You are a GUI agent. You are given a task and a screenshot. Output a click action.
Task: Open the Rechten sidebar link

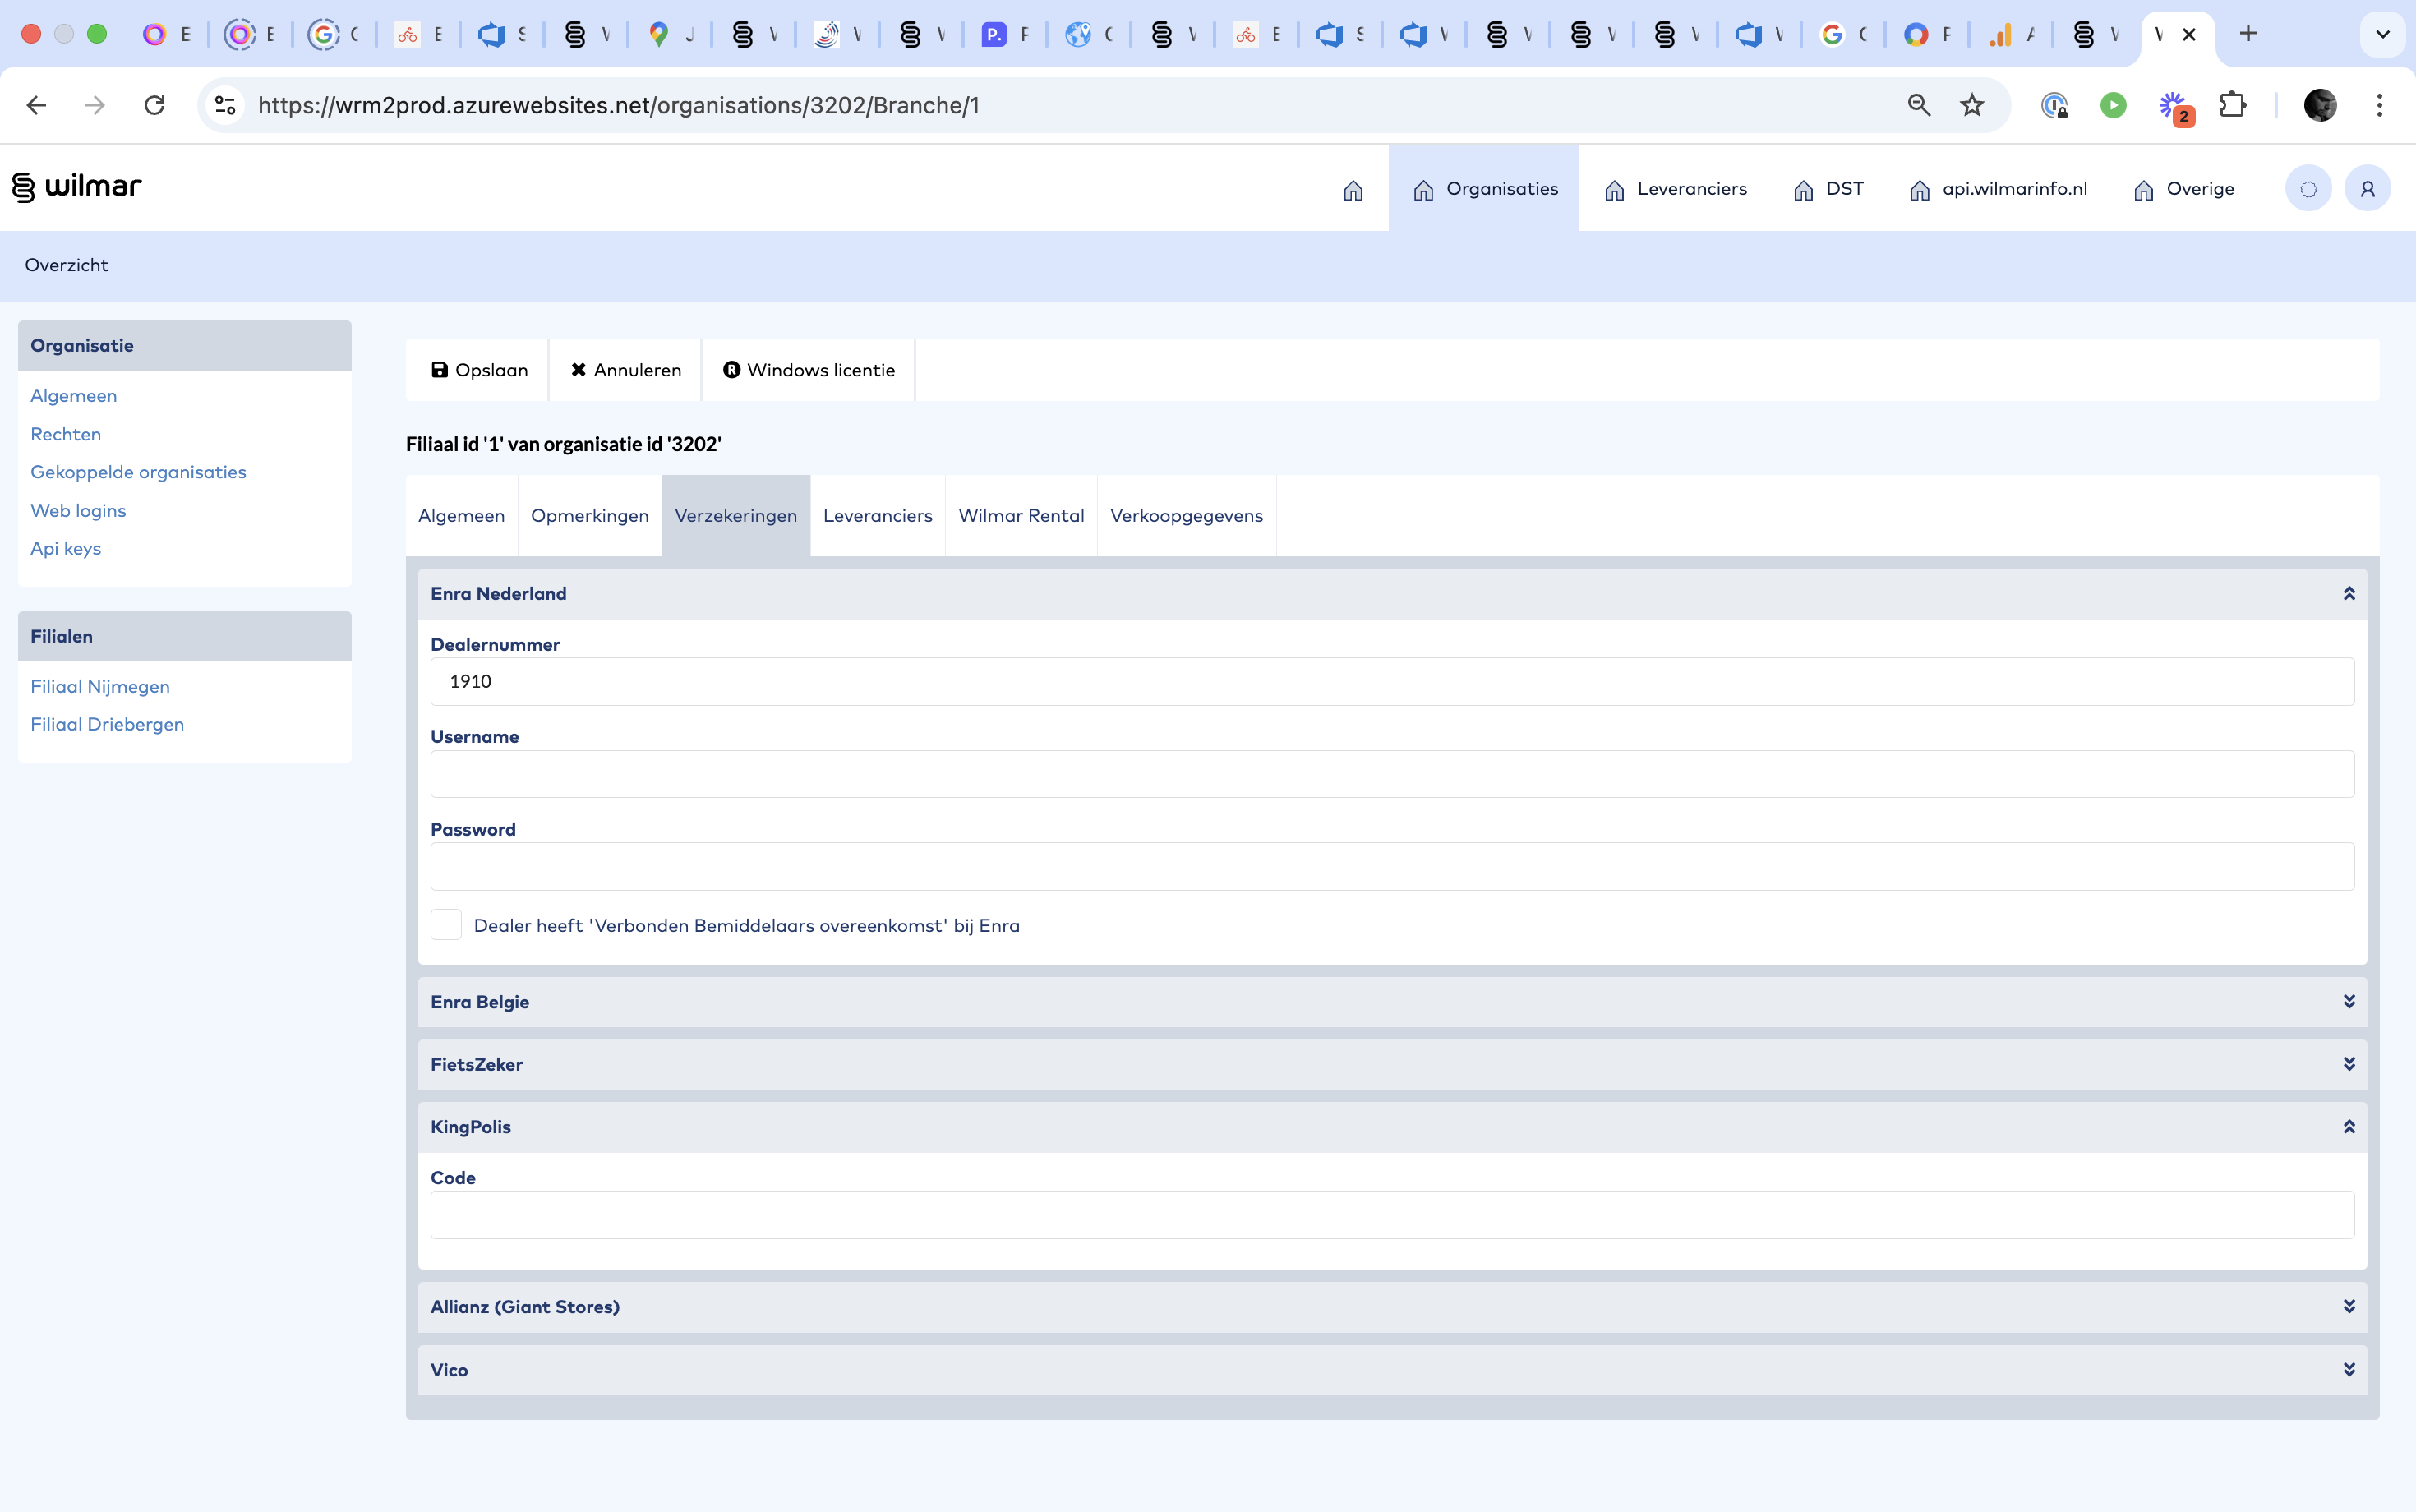coord(66,434)
